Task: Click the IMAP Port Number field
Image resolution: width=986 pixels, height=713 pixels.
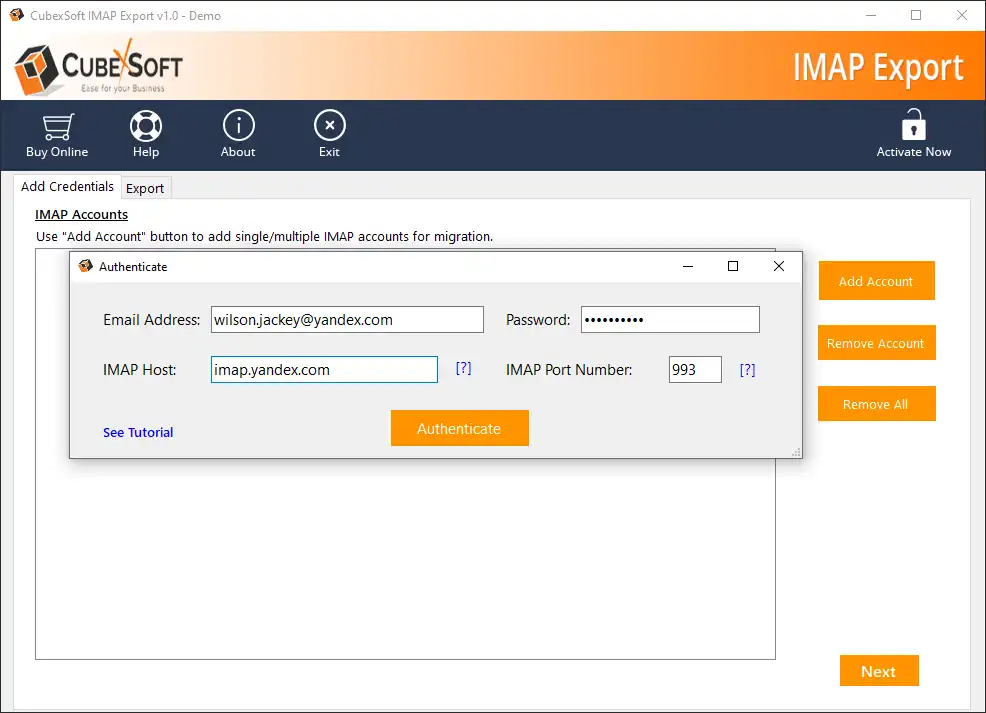Action: point(695,370)
